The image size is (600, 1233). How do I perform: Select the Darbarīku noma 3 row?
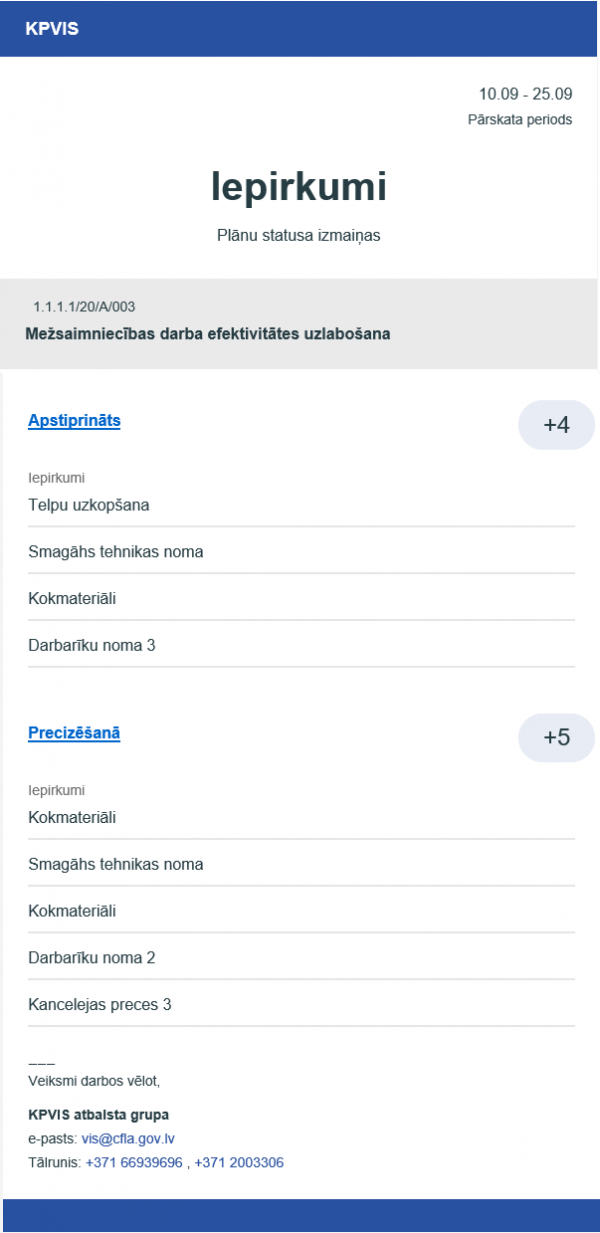[92, 645]
